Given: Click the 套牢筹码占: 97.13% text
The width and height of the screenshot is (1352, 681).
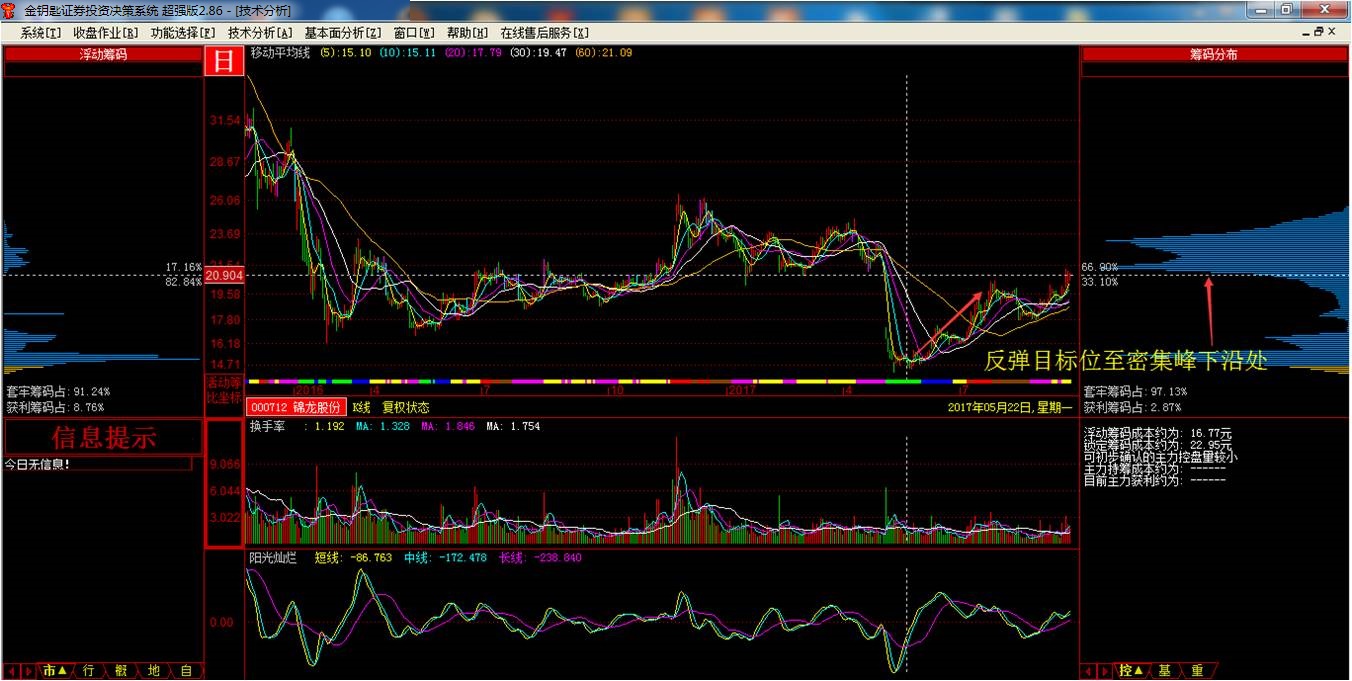Looking at the screenshot, I should [x=1135, y=392].
